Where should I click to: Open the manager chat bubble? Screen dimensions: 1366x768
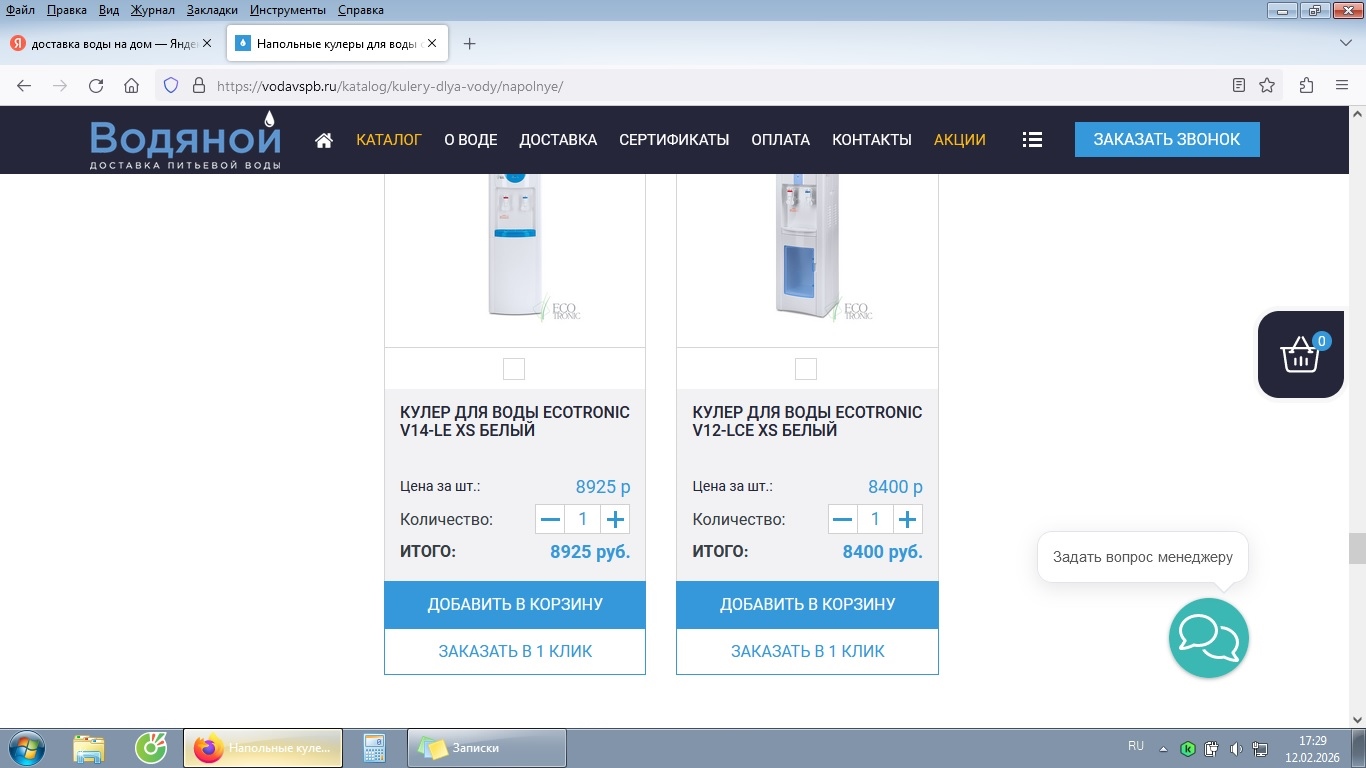[x=1209, y=638]
